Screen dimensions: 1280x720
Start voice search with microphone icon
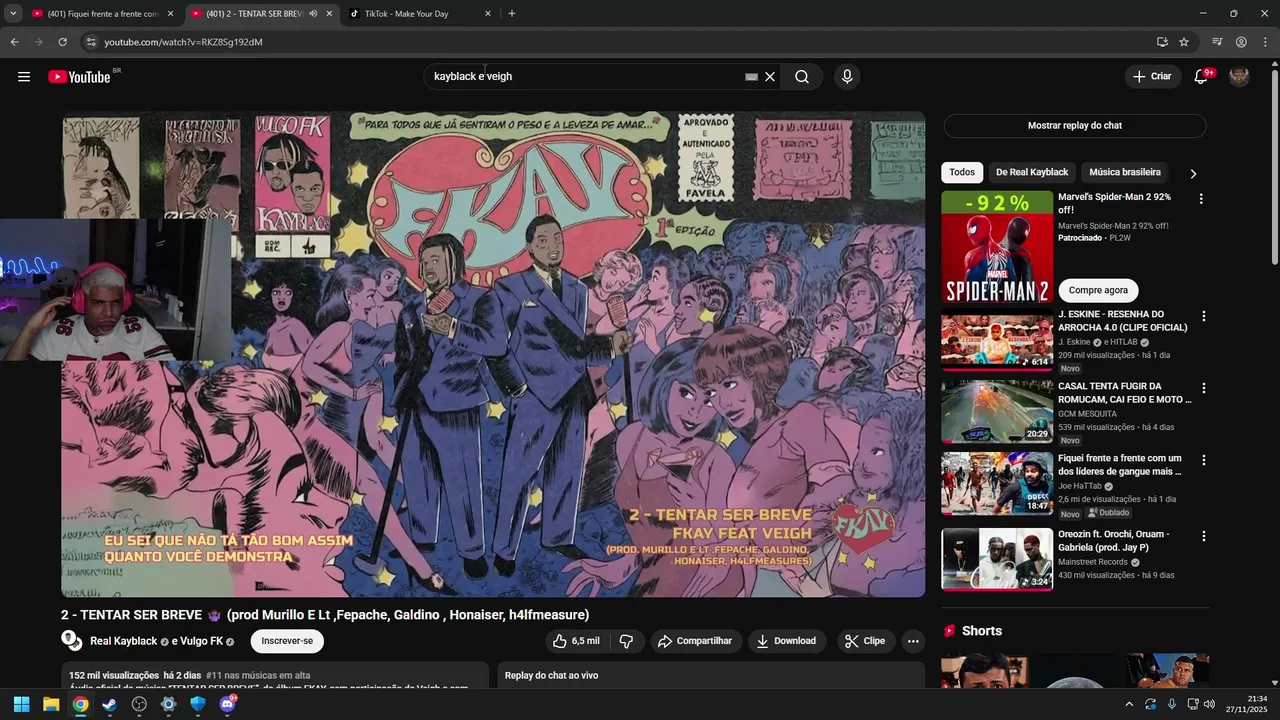(847, 77)
